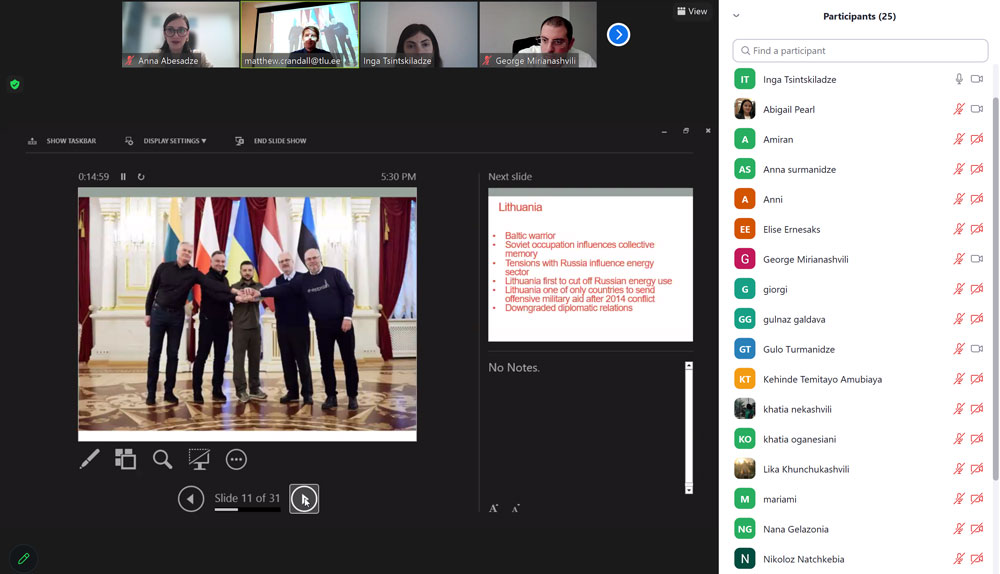
Task: Show next video thumbnails with blue arrow
Action: 618,34
